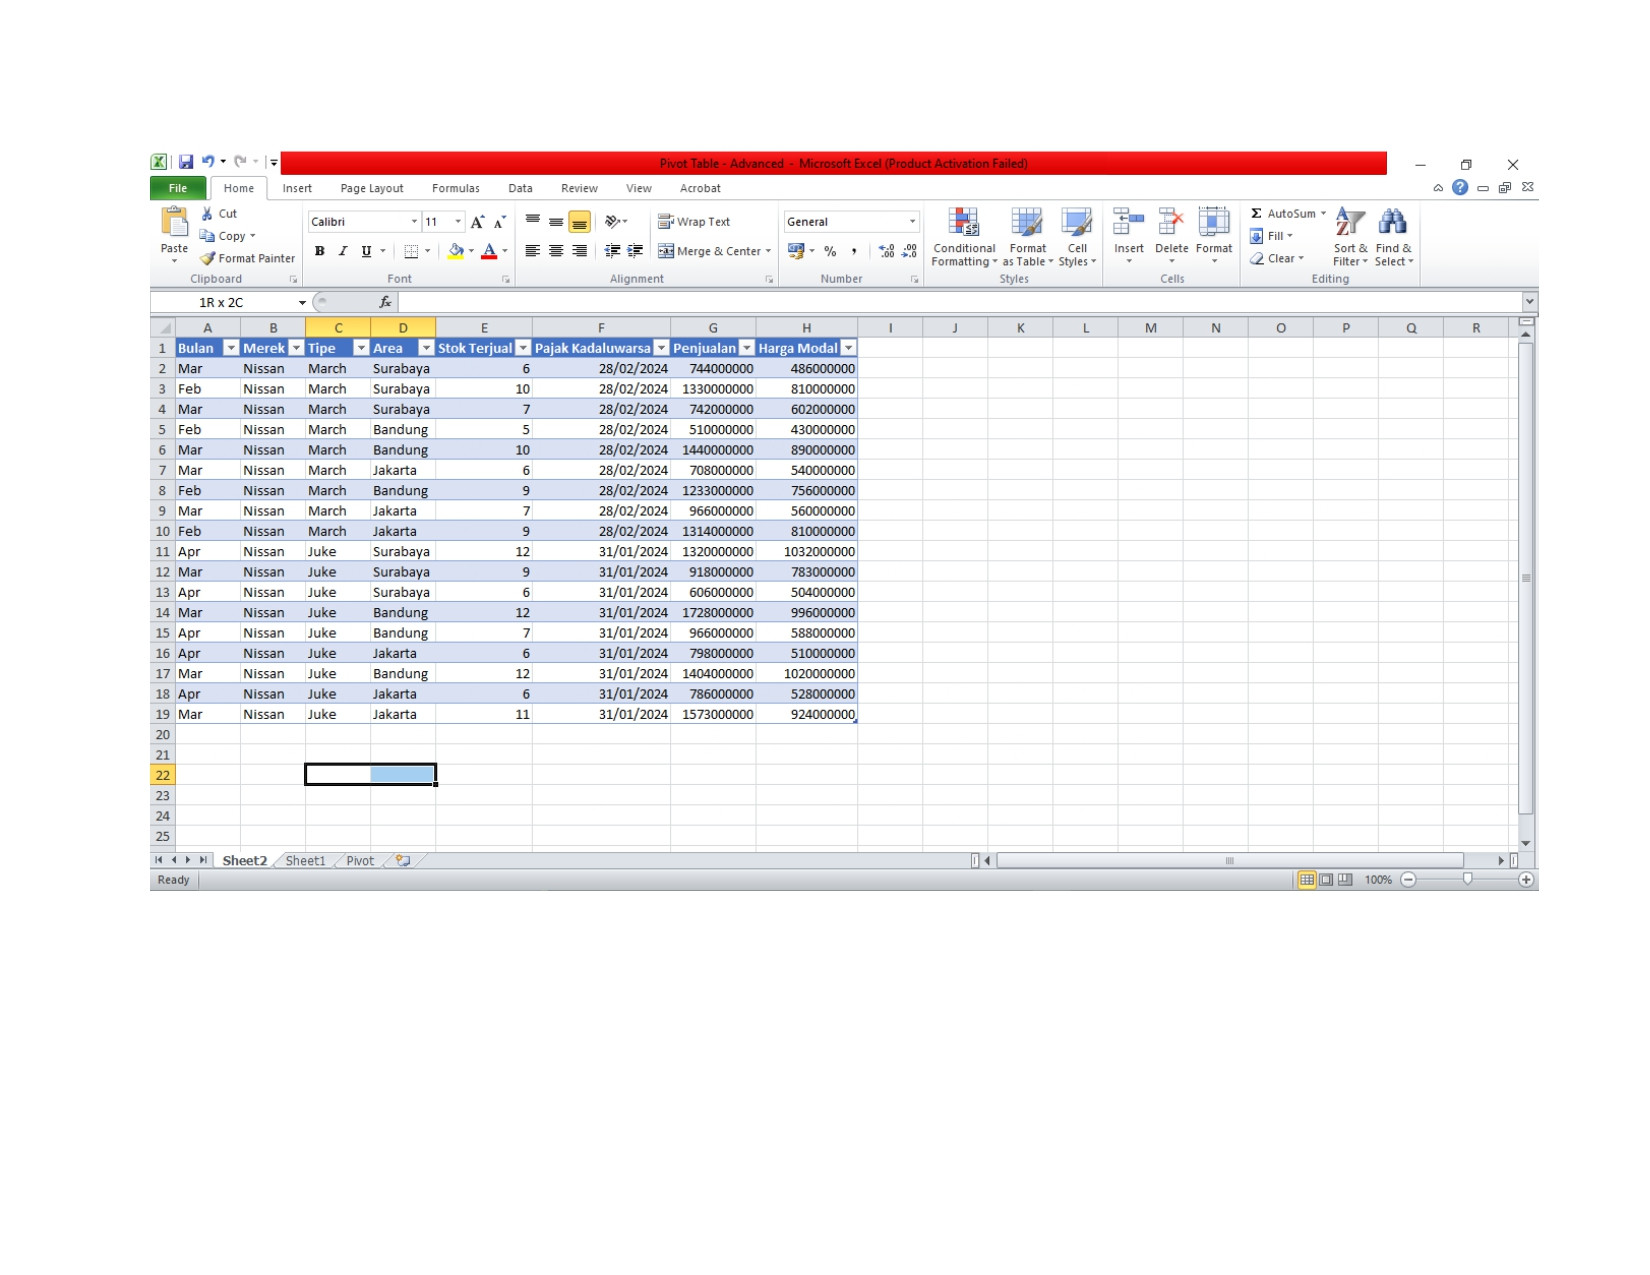Open the Borders dropdown arrow

coord(428,251)
